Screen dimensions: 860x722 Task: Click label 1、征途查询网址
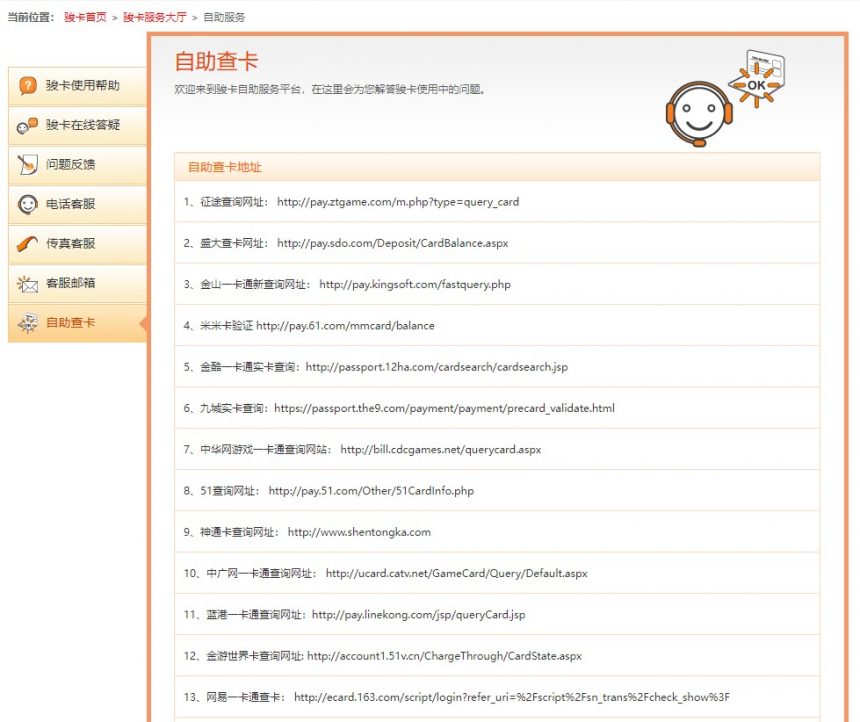tap(226, 202)
